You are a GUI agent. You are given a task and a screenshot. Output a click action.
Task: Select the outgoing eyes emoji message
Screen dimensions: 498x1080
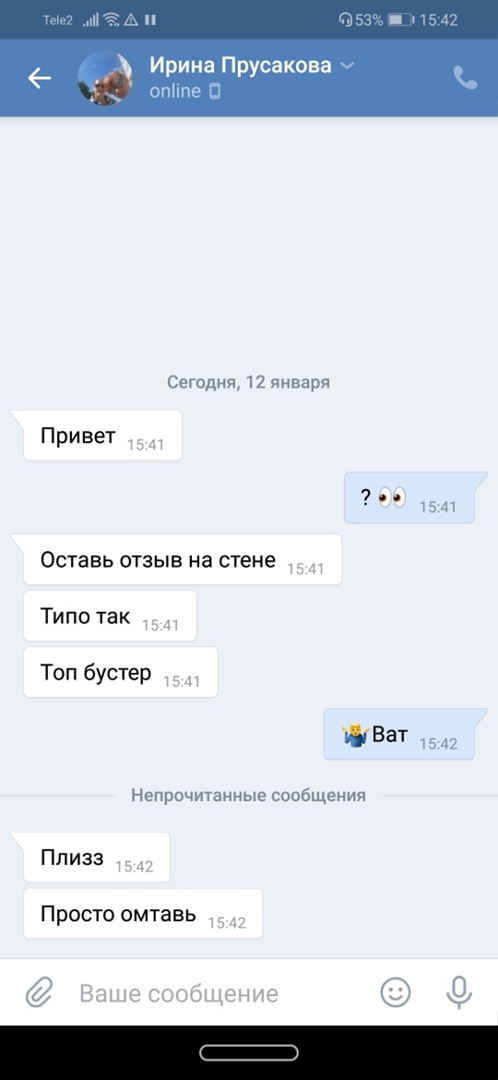[x=410, y=497]
